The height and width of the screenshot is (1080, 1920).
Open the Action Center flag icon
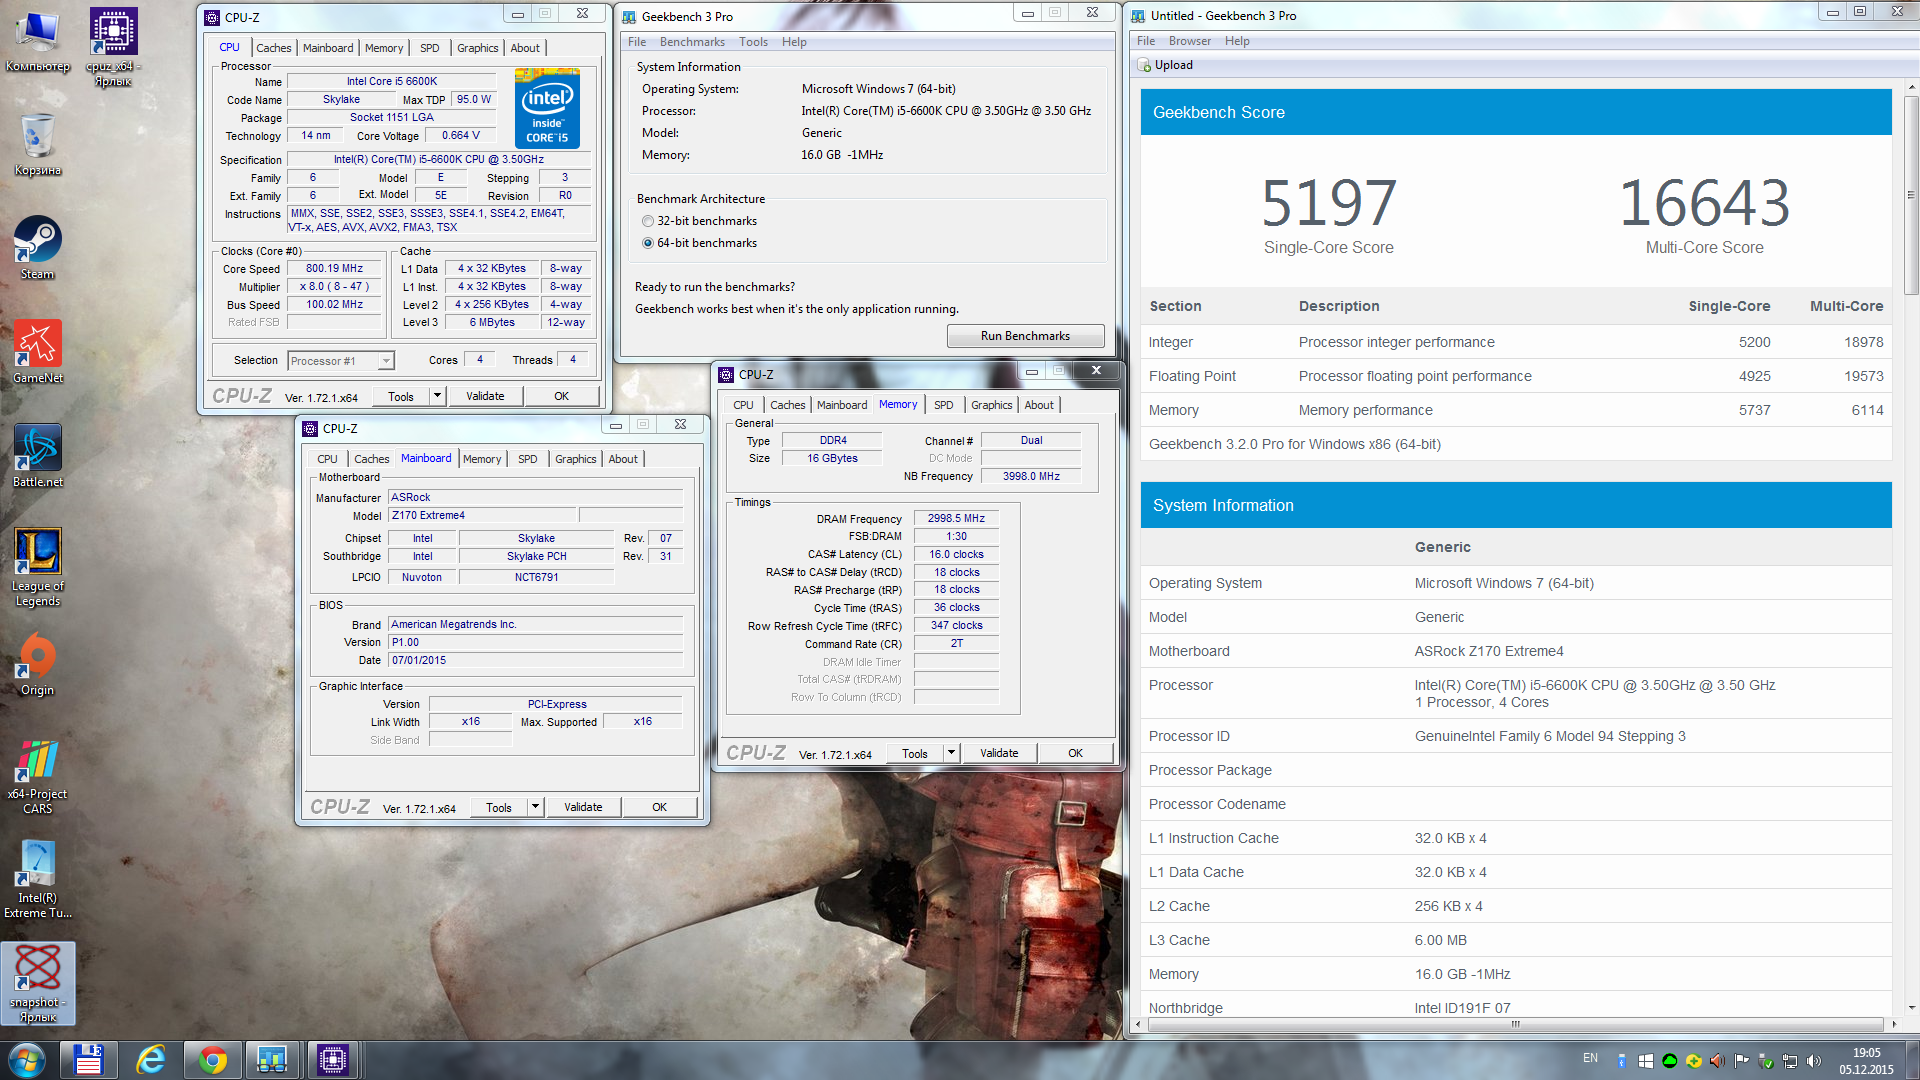[1741, 1061]
